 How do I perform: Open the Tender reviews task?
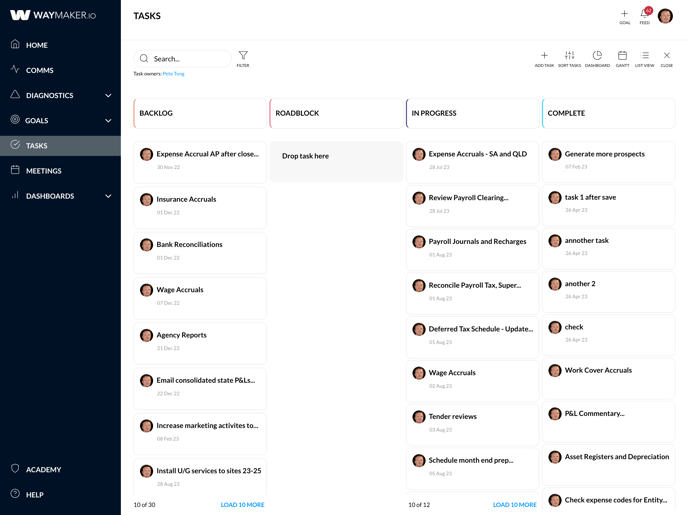pos(473,425)
